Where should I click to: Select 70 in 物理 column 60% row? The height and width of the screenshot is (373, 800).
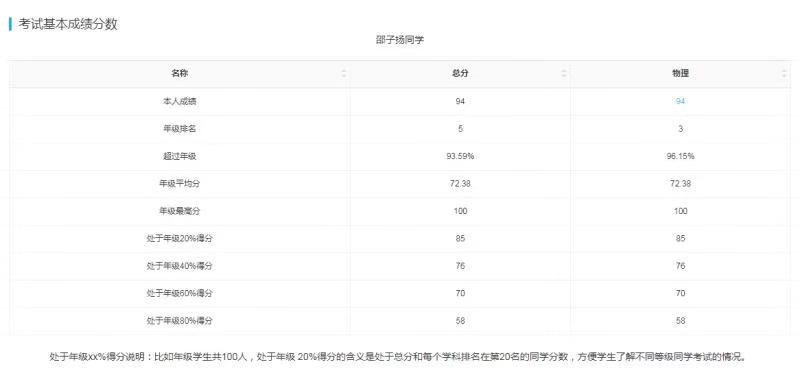[x=680, y=293]
